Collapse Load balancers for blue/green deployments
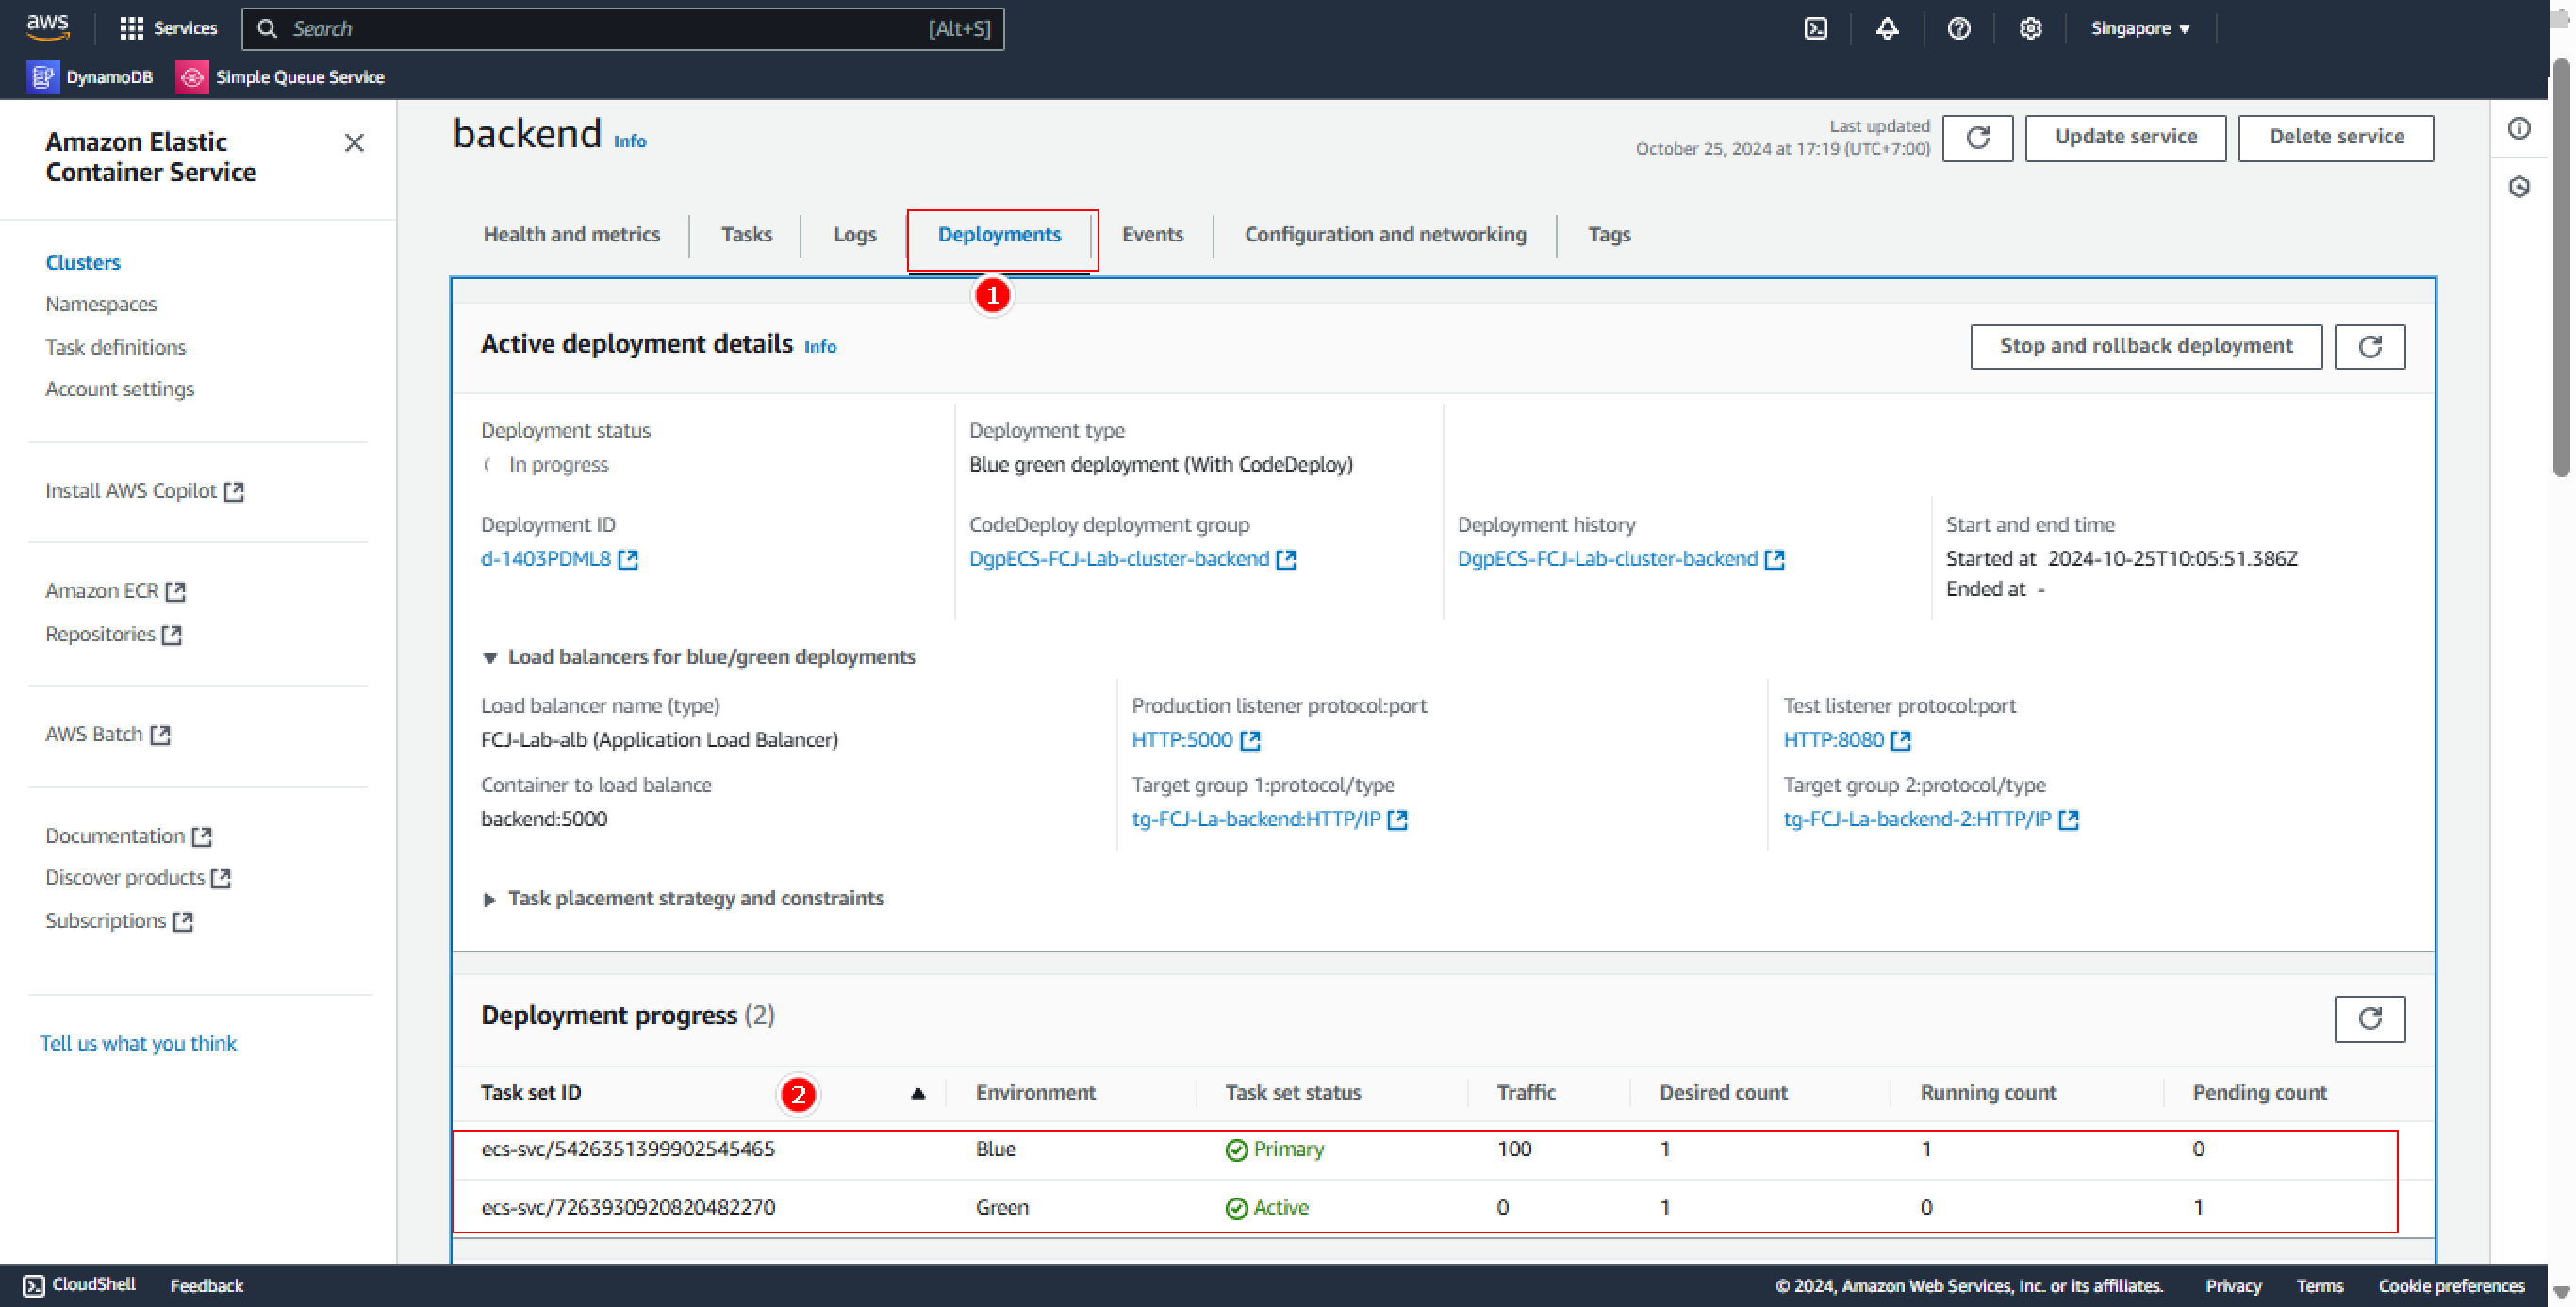 pos(698,657)
